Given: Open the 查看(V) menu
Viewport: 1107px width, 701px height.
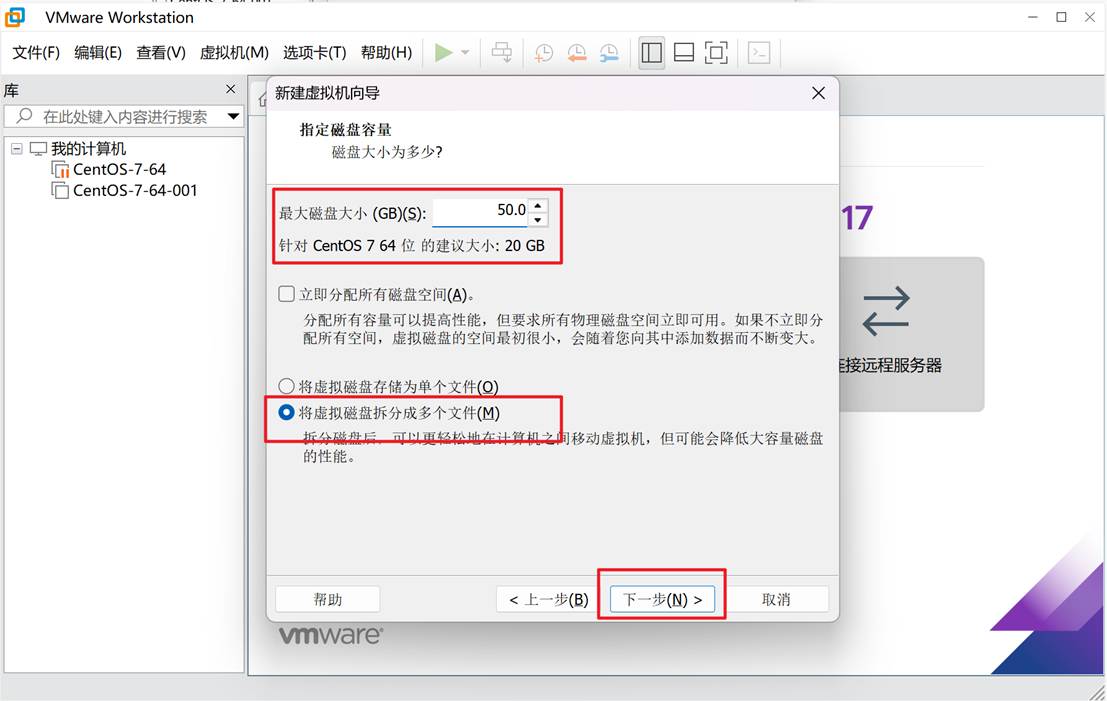Looking at the screenshot, I should 161,53.
